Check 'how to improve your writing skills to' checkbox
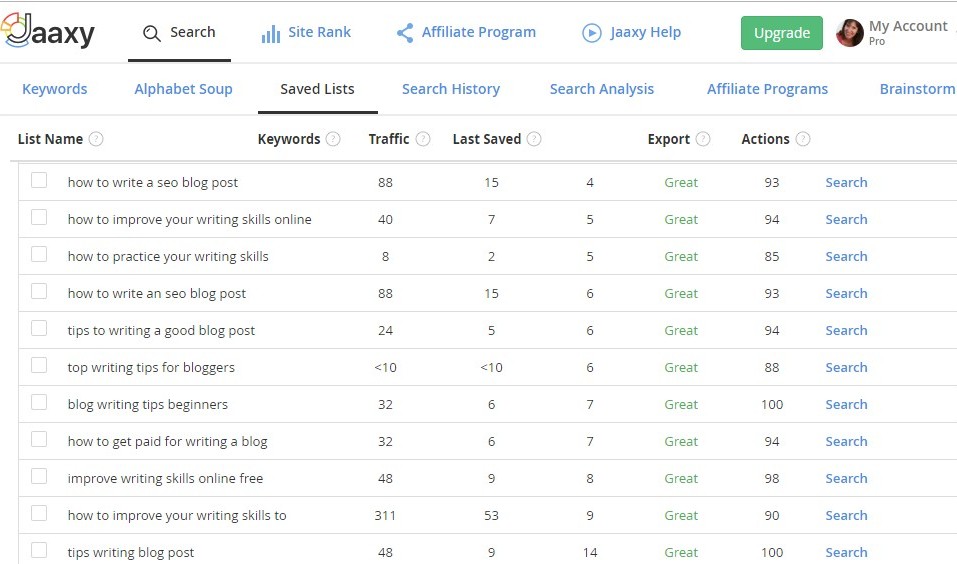Viewport: 957px width, 564px height. tap(39, 513)
